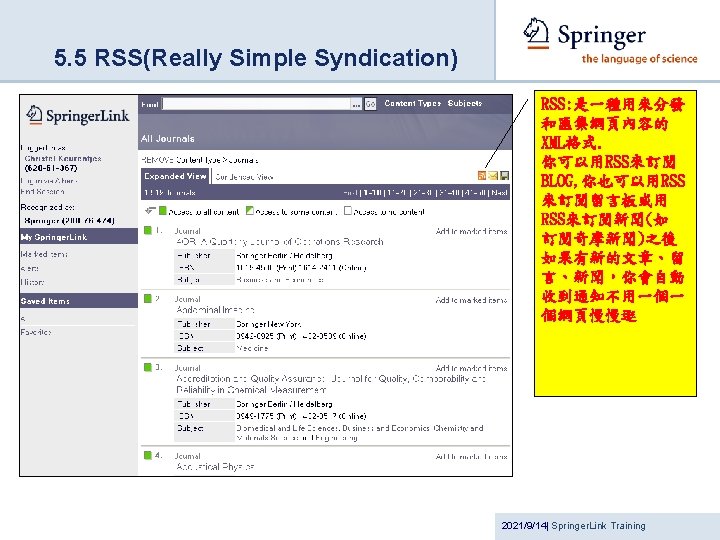This screenshot has width=720, height=540.
Task: Switch to the Expanded View tab
Action: coord(175,176)
